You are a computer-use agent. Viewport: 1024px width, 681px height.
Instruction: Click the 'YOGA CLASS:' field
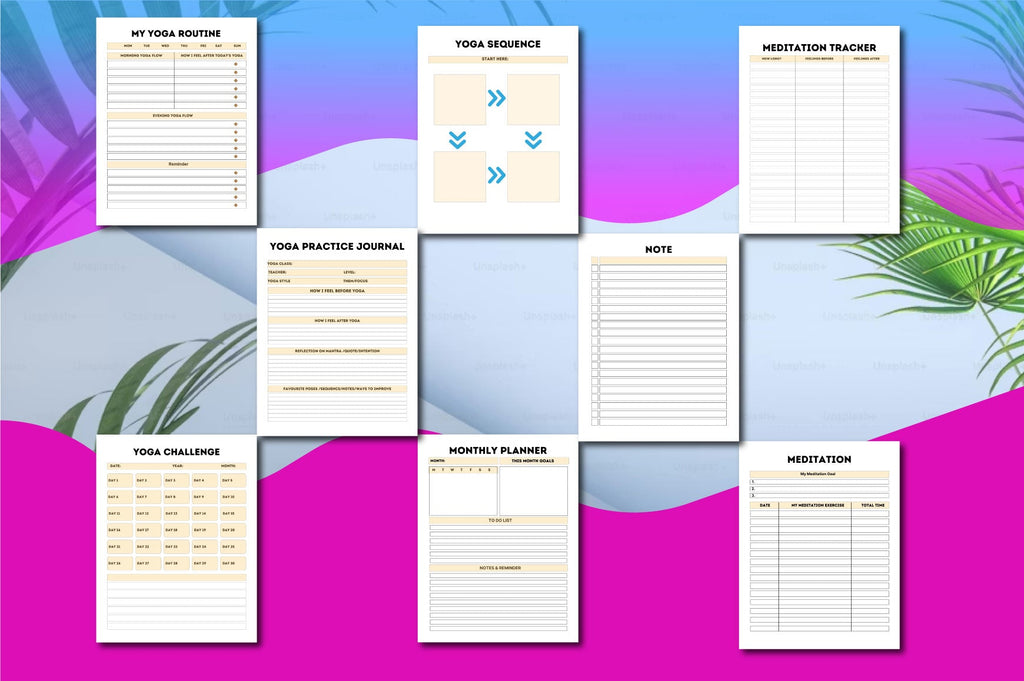[337, 264]
